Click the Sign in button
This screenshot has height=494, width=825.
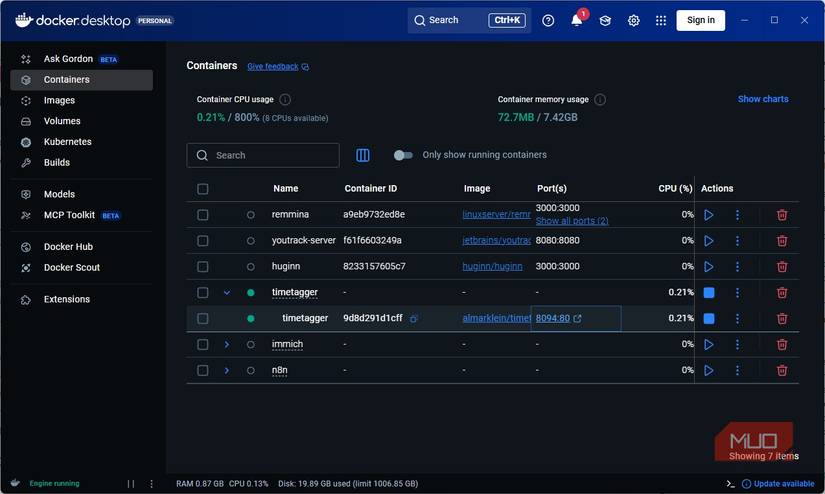coord(700,21)
